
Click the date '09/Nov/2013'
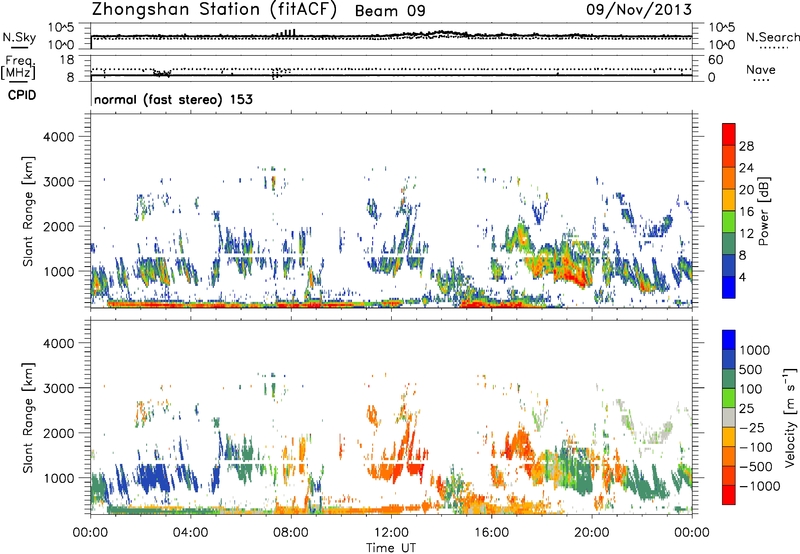click(639, 9)
